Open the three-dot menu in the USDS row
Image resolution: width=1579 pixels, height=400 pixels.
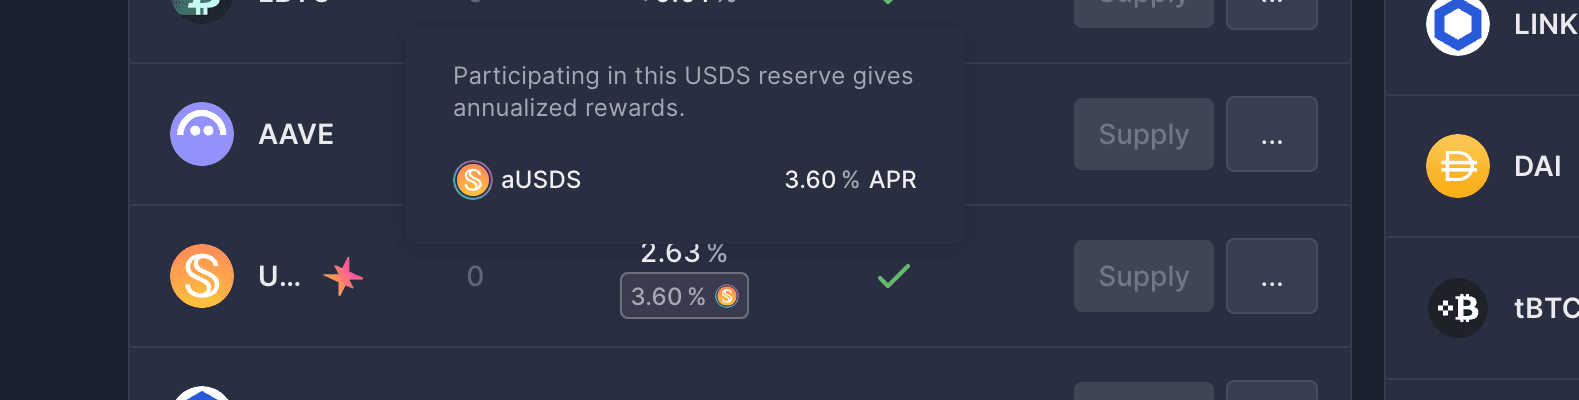point(1272,276)
